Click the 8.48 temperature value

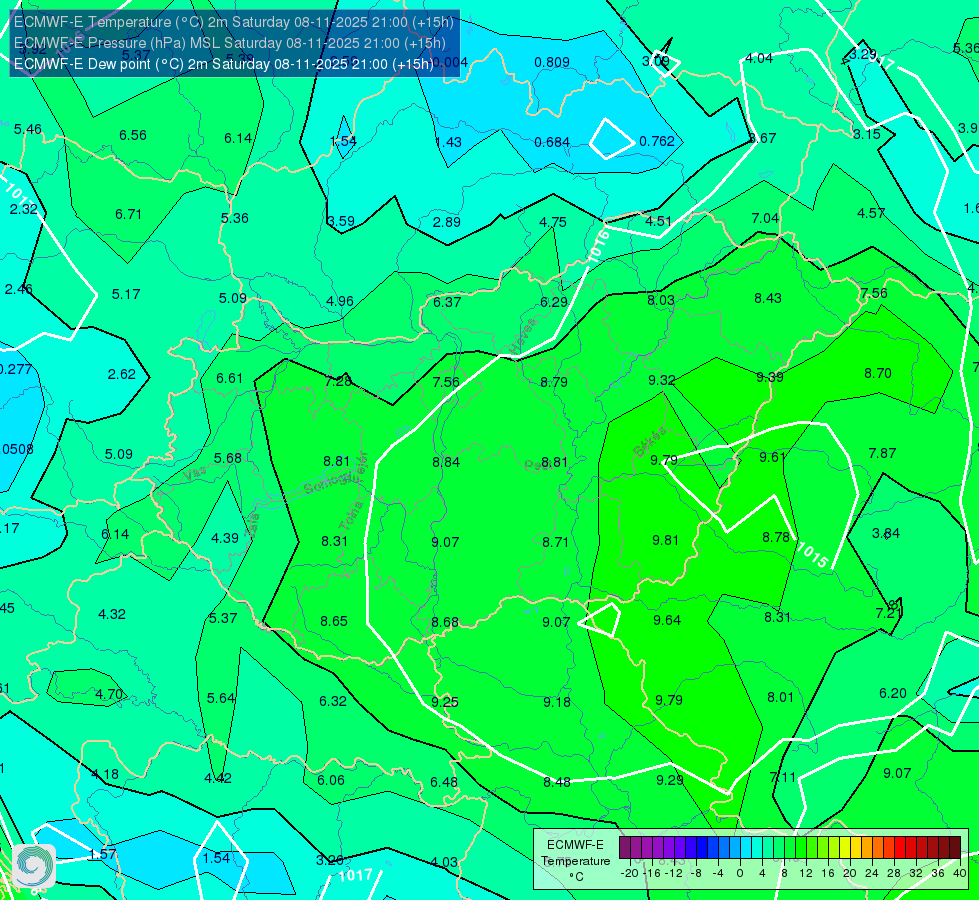point(557,783)
